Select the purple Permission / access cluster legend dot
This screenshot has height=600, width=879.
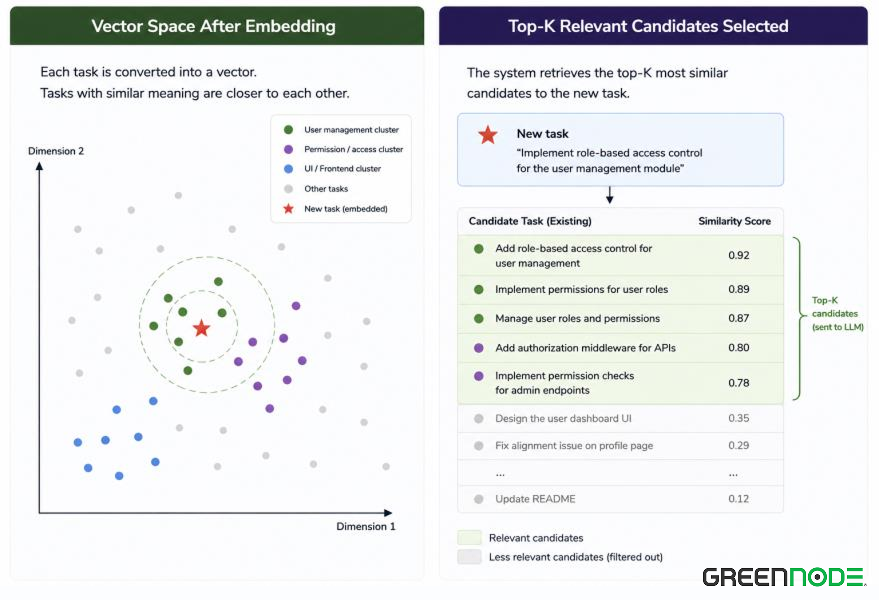tap(288, 149)
